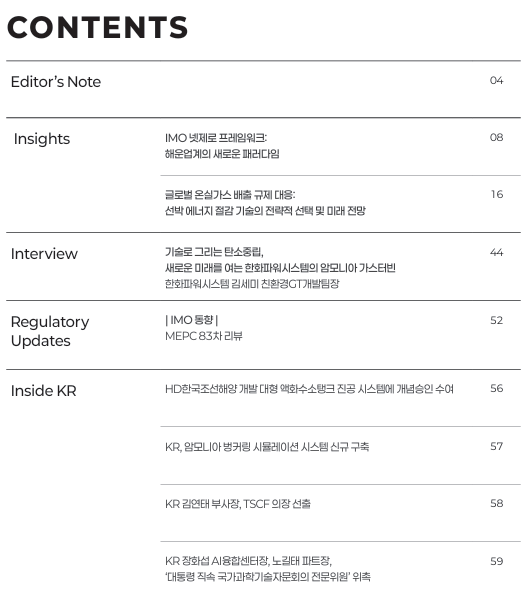Viewport: 521px width, 602px height.
Task: Open the Interview section heading
Action: pyautogui.click(x=44, y=254)
